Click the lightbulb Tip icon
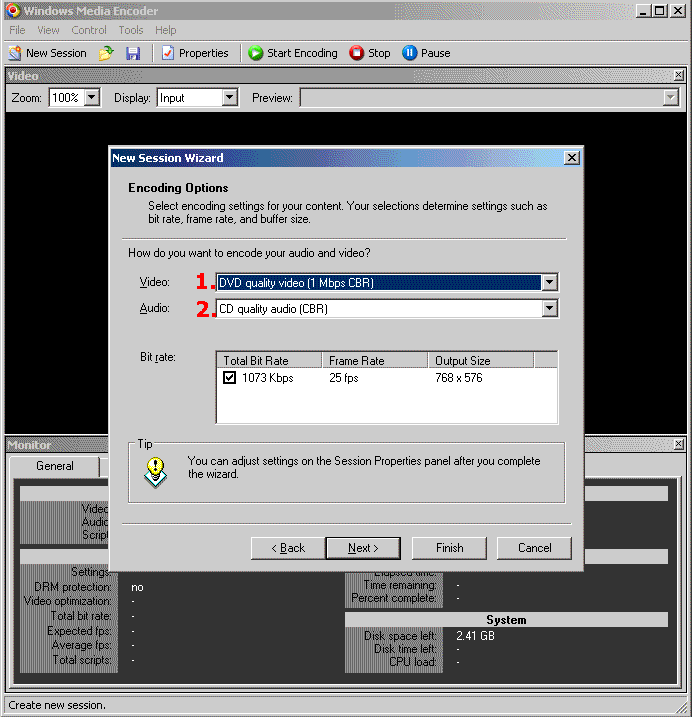The width and height of the screenshot is (692, 717). tap(156, 473)
